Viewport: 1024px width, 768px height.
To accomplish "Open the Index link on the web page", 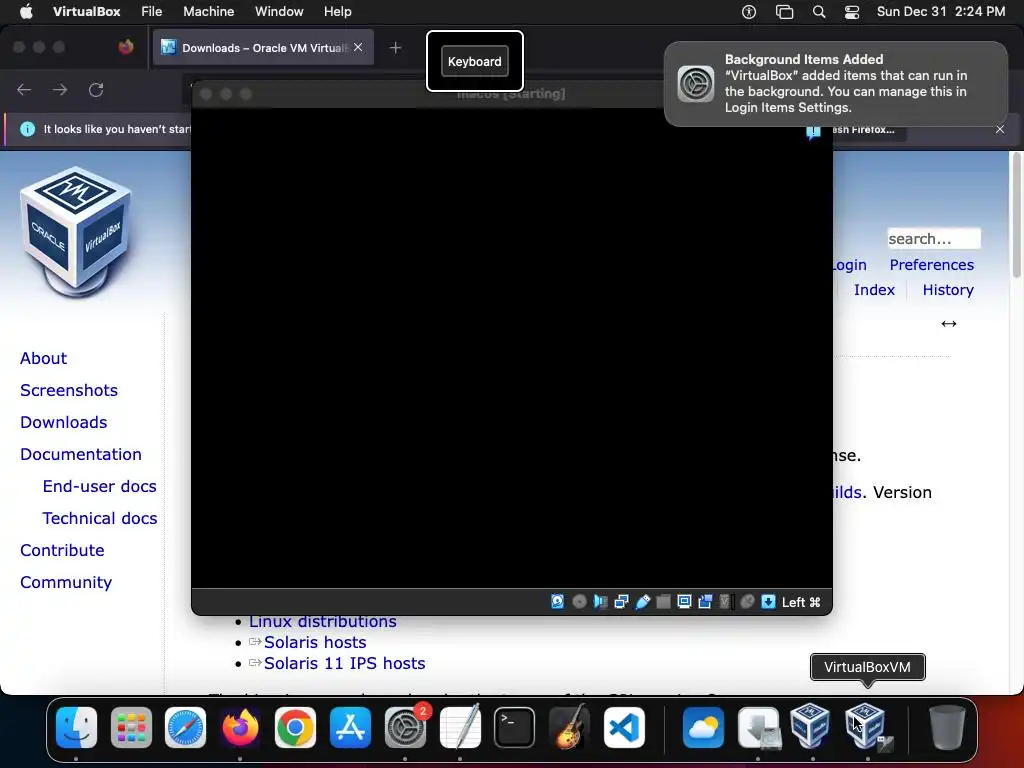I will point(874,289).
